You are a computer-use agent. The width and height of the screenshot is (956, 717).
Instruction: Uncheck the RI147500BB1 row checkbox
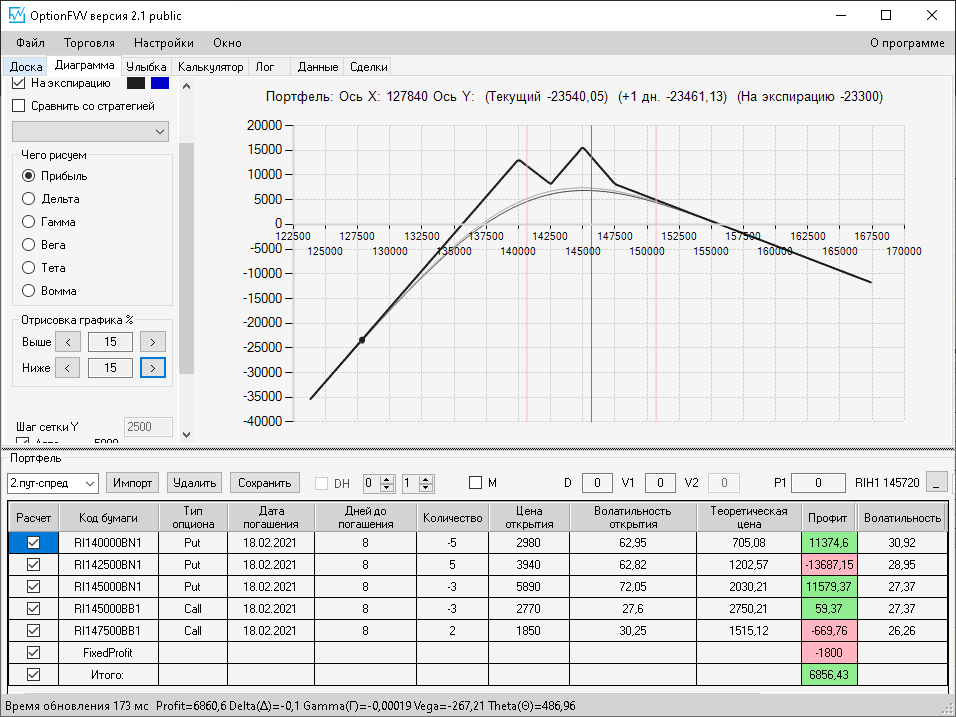tap(34, 630)
